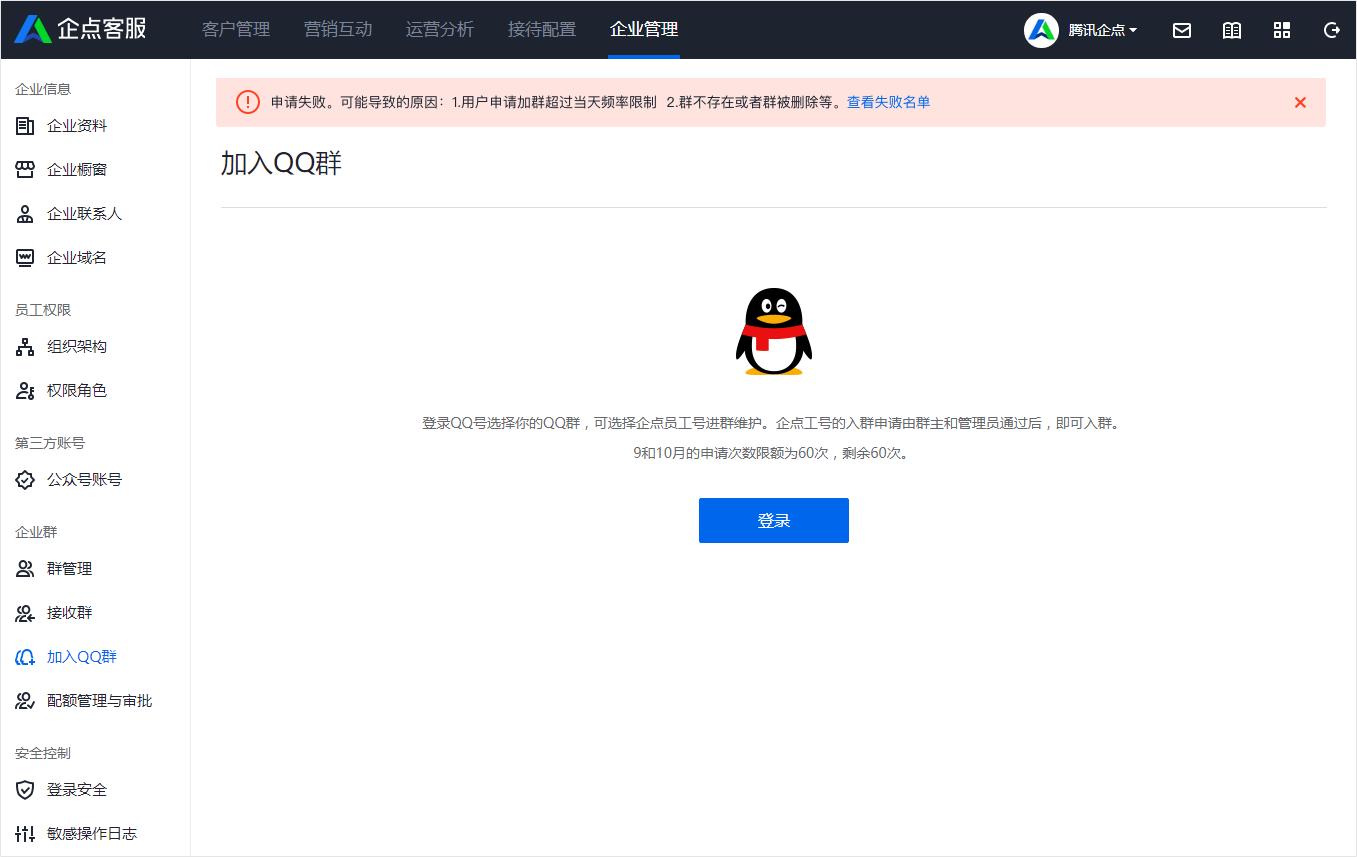Viewport: 1357px width, 857px height.
Task: Click the app grid icon
Action: pyautogui.click(x=1282, y=30)
